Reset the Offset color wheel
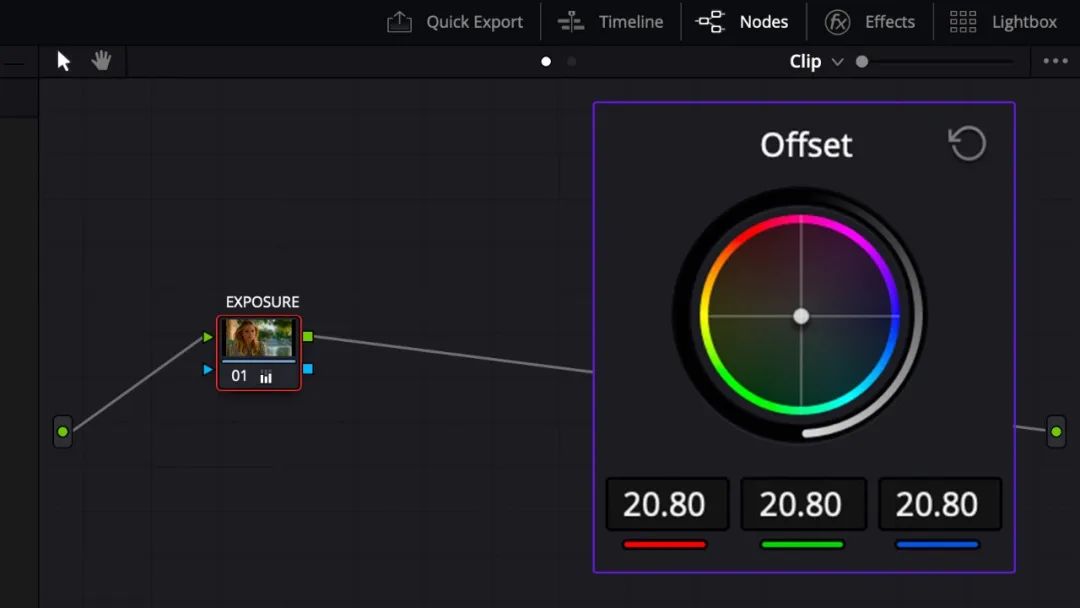Viewport: 1080px width, 608px height. (x=968, y=143)
